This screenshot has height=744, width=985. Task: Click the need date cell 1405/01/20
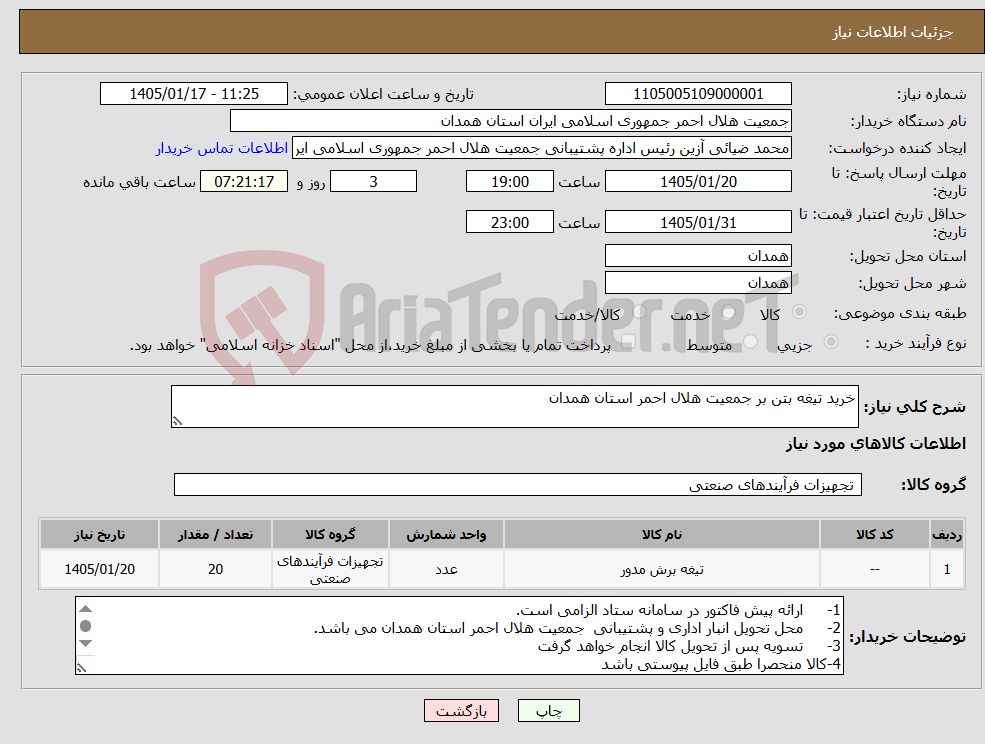click(99, 569)
